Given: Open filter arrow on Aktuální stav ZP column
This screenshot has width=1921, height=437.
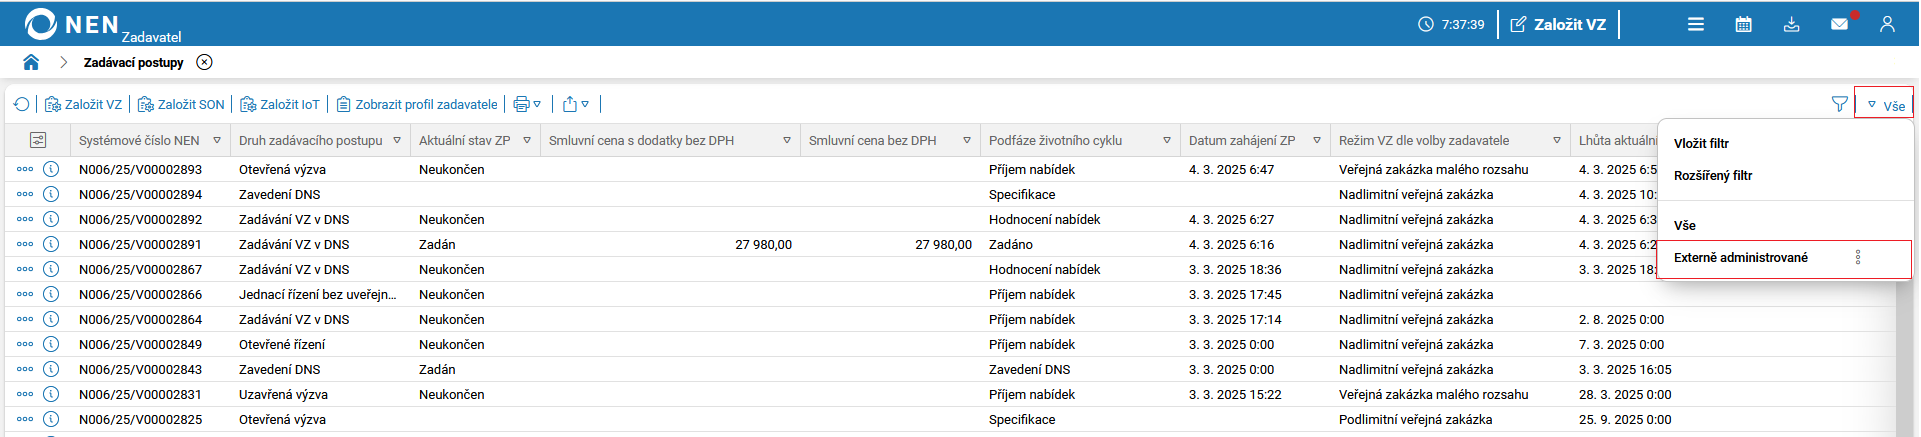Looking at the screenshot, I should tap(527, 140).
